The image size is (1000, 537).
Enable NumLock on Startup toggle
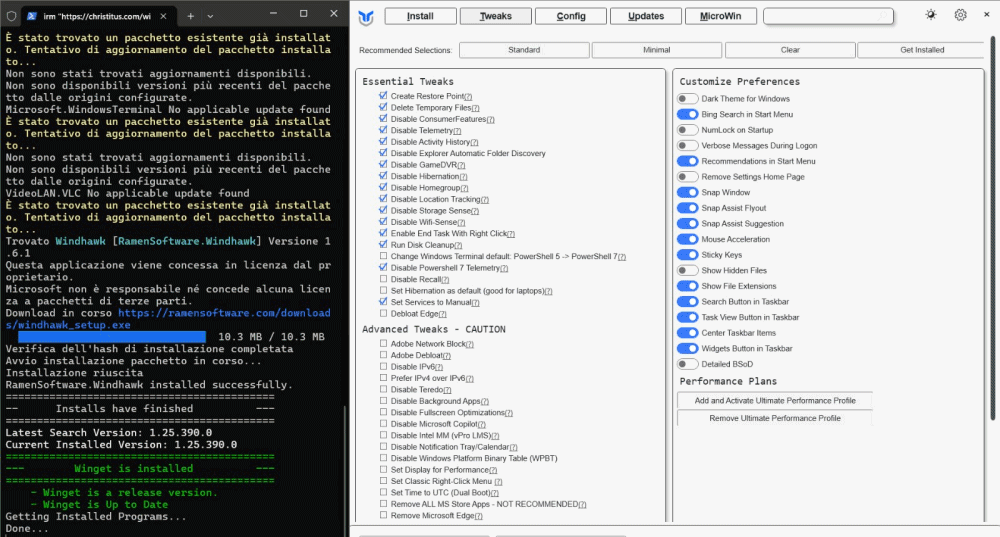[x=688, y=130]
